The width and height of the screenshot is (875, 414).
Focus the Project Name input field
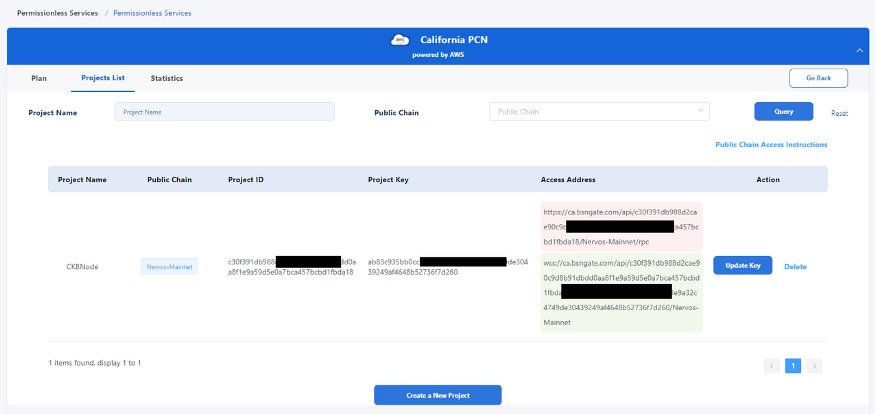224,112
